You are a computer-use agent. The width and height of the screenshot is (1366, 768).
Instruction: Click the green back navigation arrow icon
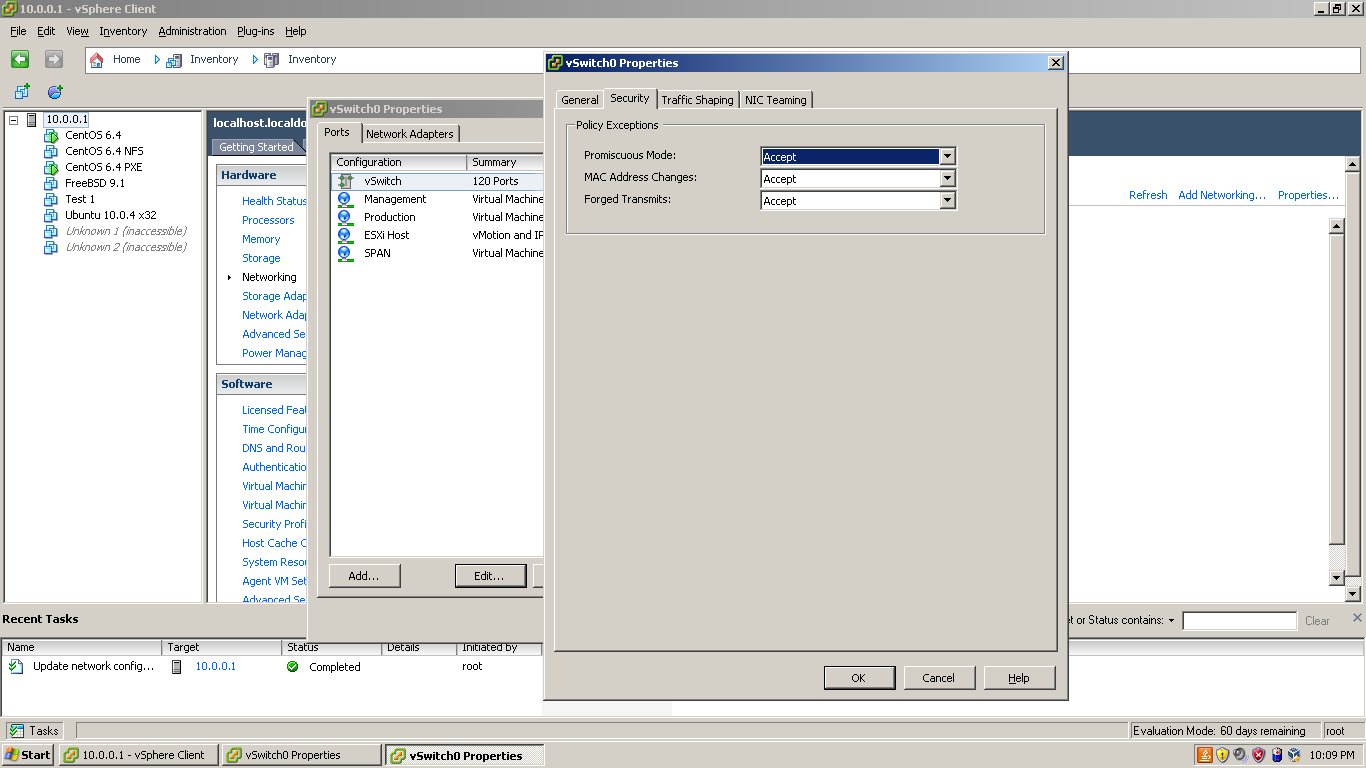point(20,59)
